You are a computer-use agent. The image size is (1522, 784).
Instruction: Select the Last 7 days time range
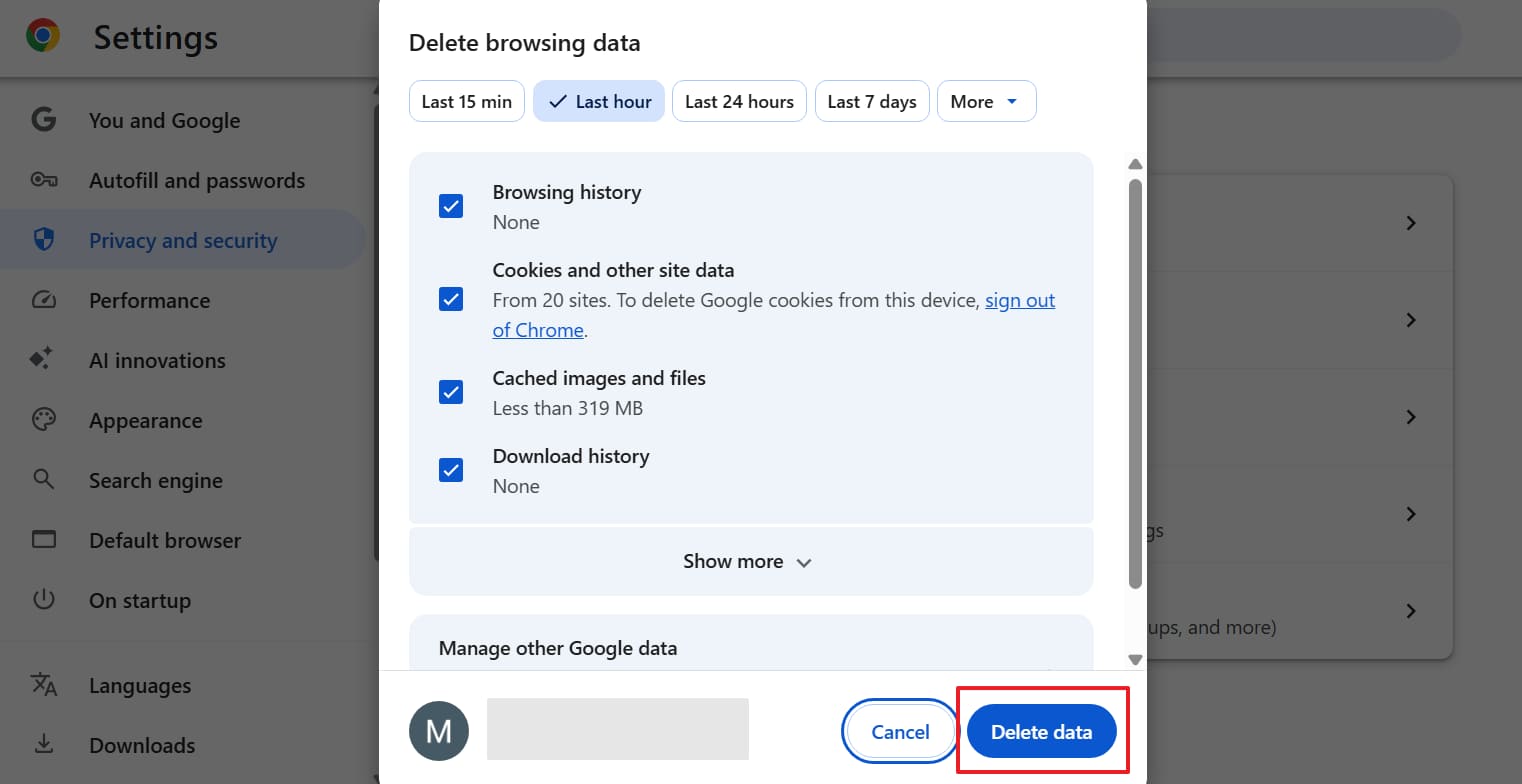click(x=872, y=101)
